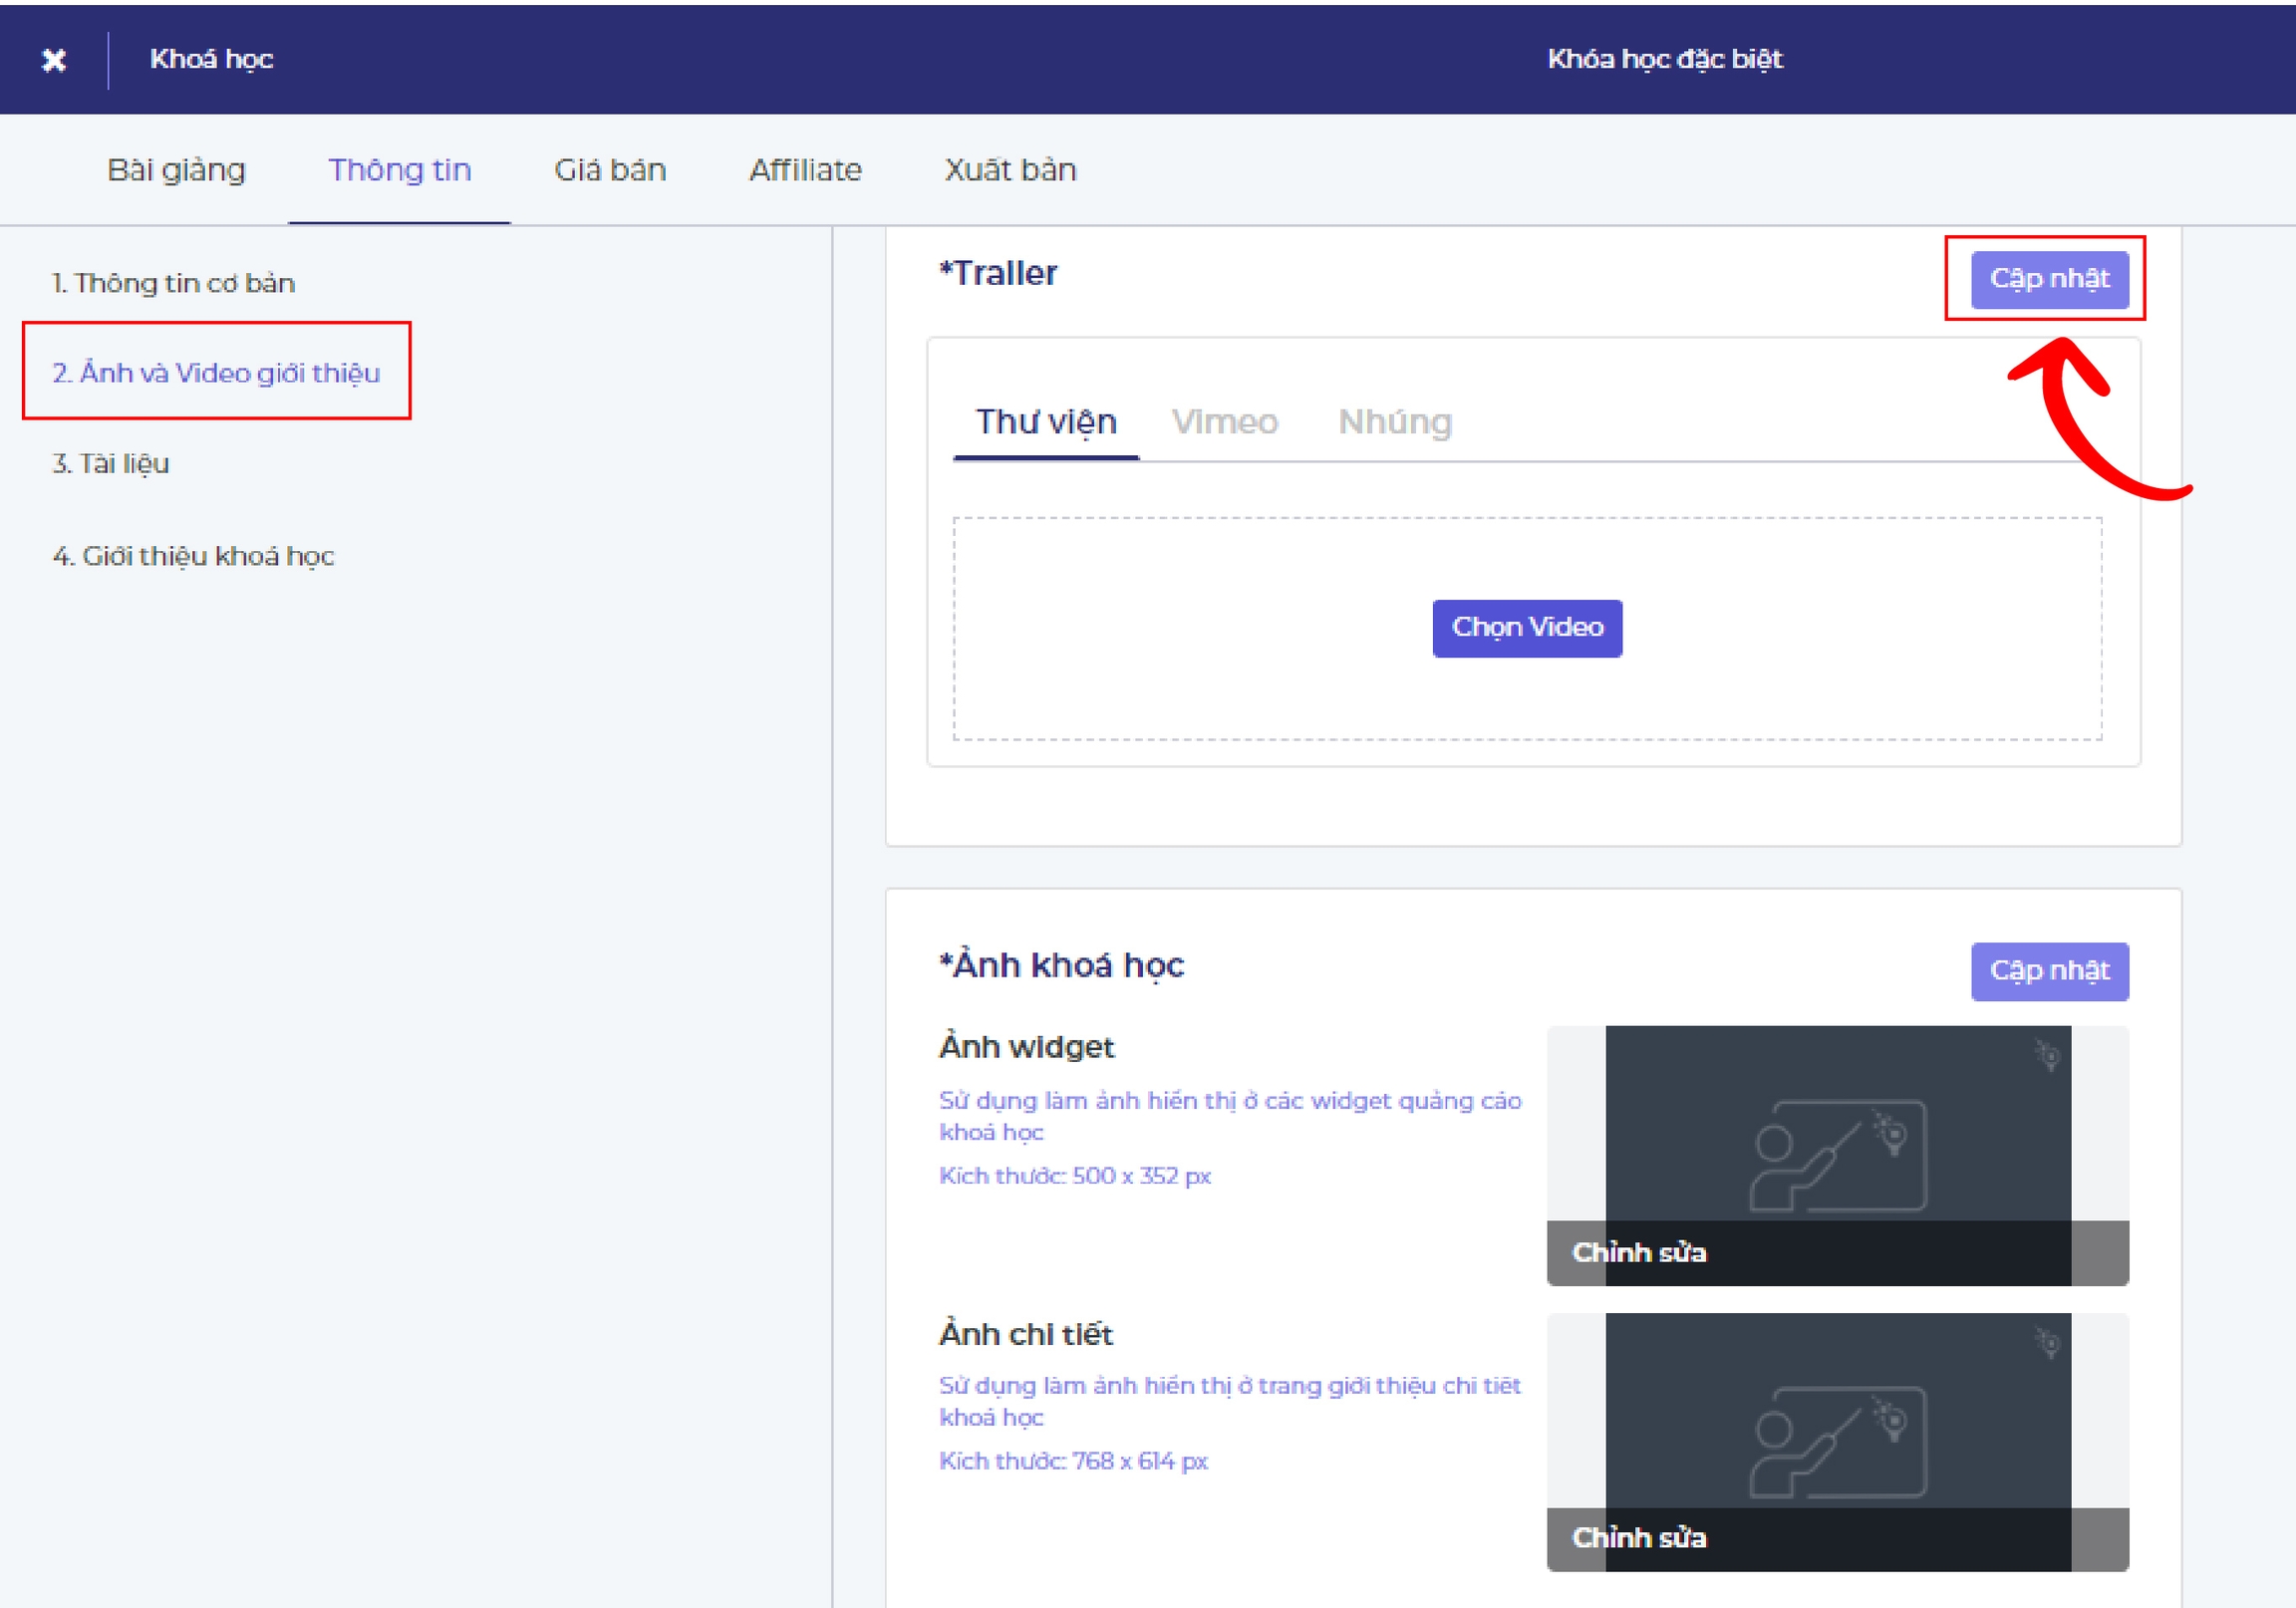Switch to the Thông tin tab
The height and width of the screenshot is (1608, 2296).
point(399,170)
